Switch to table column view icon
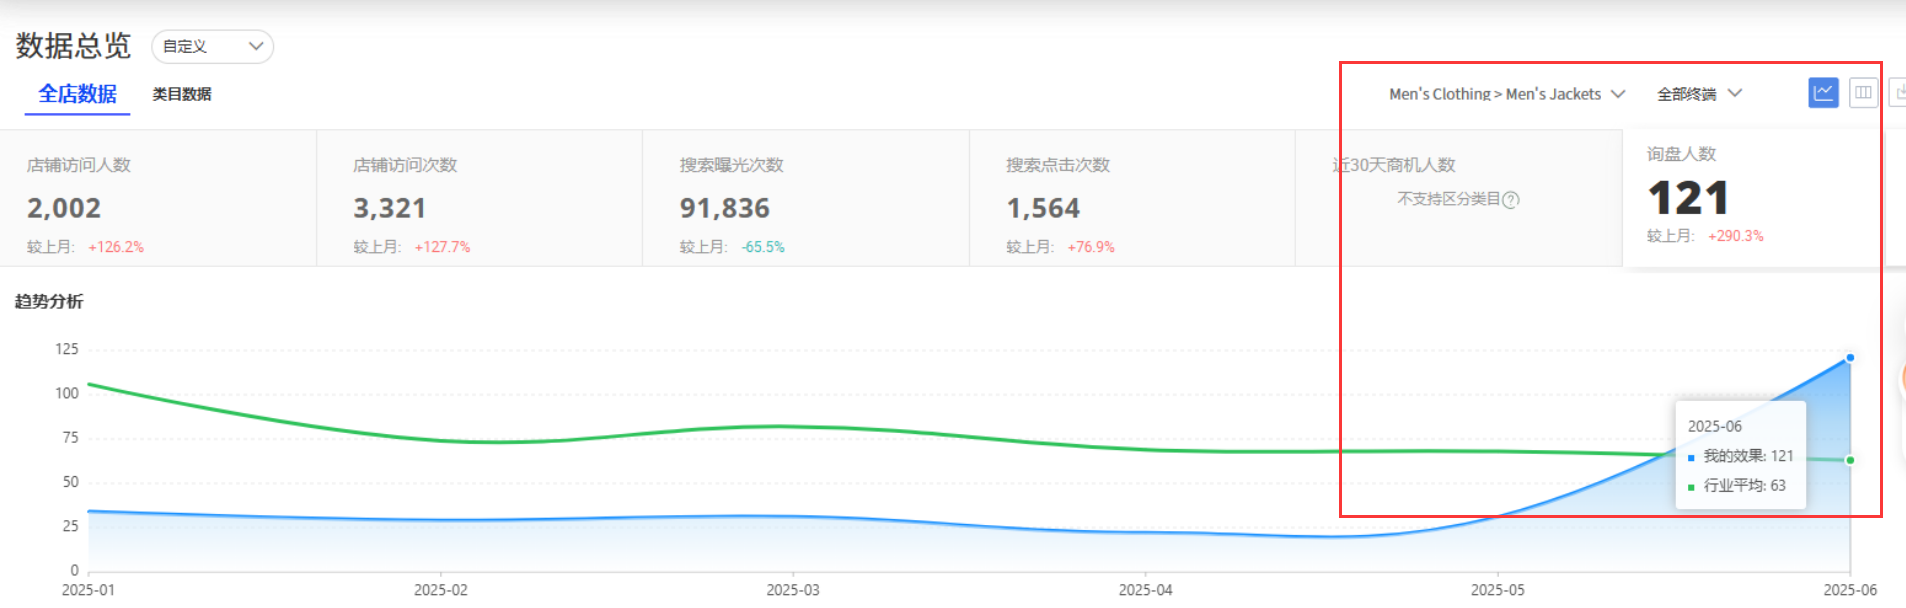Image resolution: width=1906 pixels, height=608 pixels. coord(1863,93)
